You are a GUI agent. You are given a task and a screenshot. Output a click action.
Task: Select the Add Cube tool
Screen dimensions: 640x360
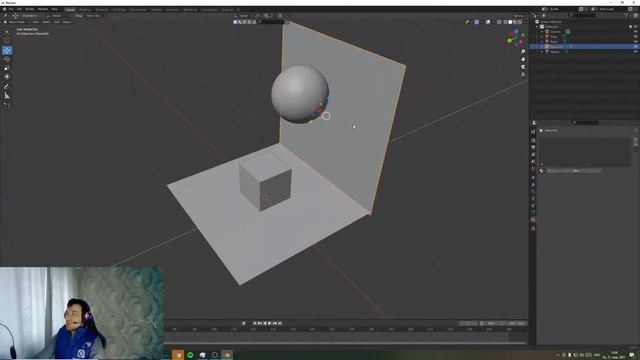click(x=7, y=105)
